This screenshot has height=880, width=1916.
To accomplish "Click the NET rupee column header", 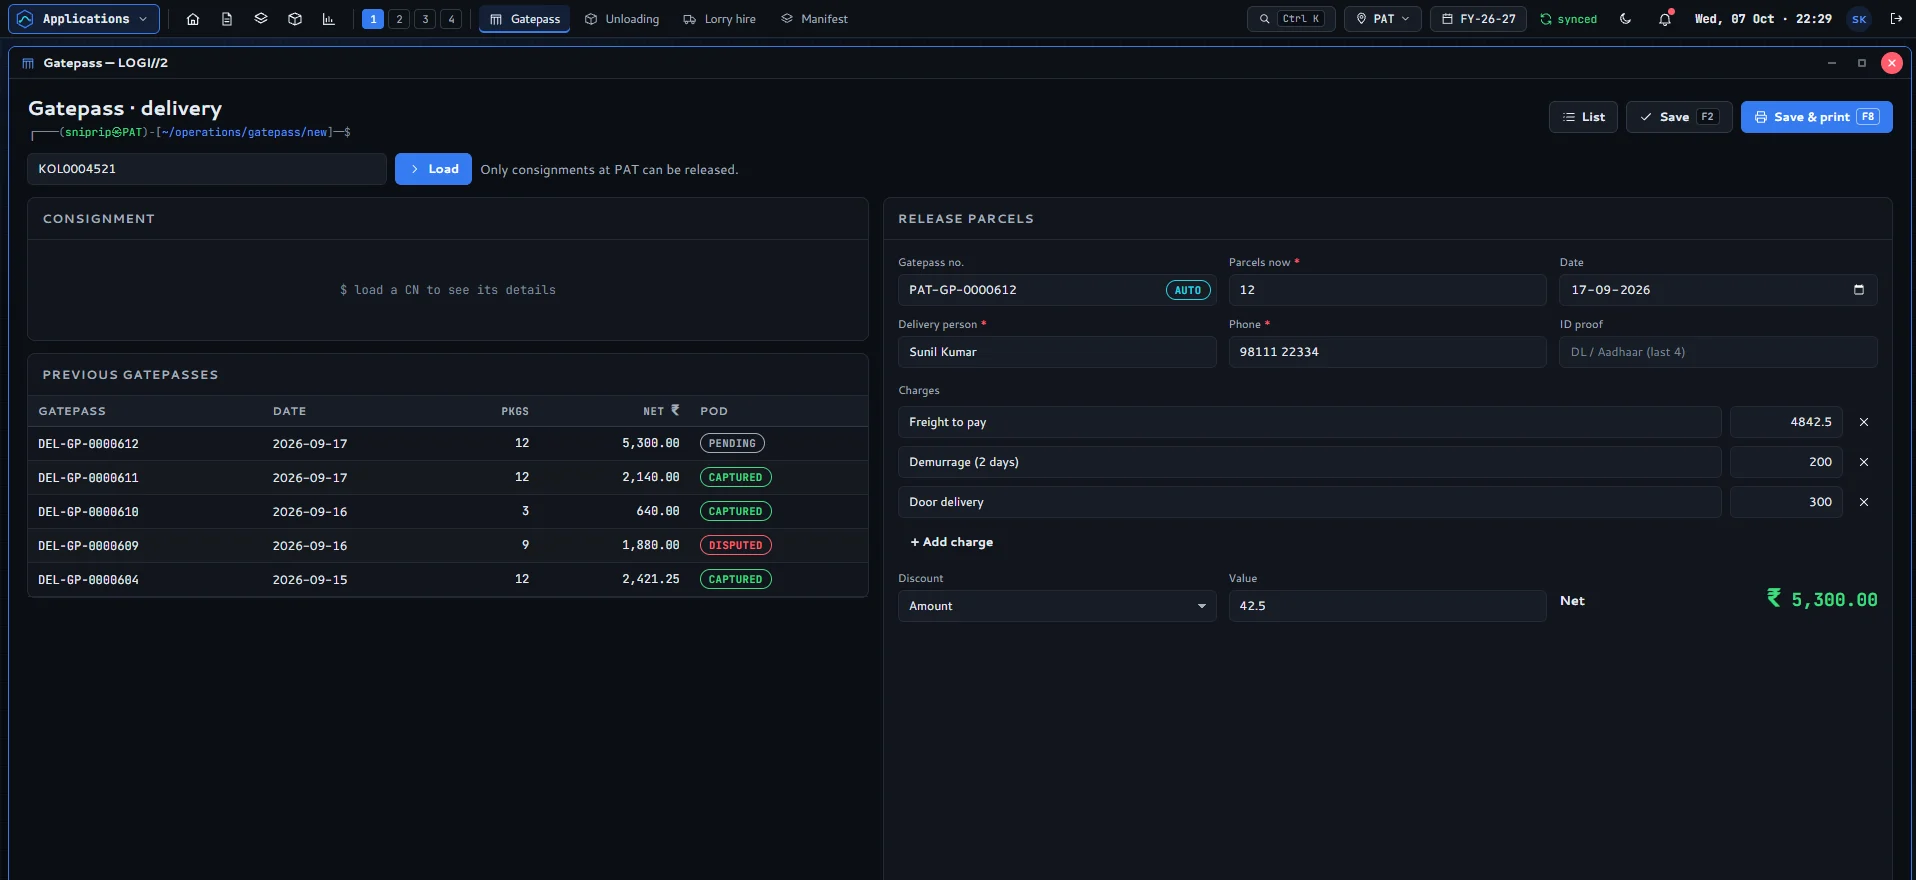I will coord(661,411).
